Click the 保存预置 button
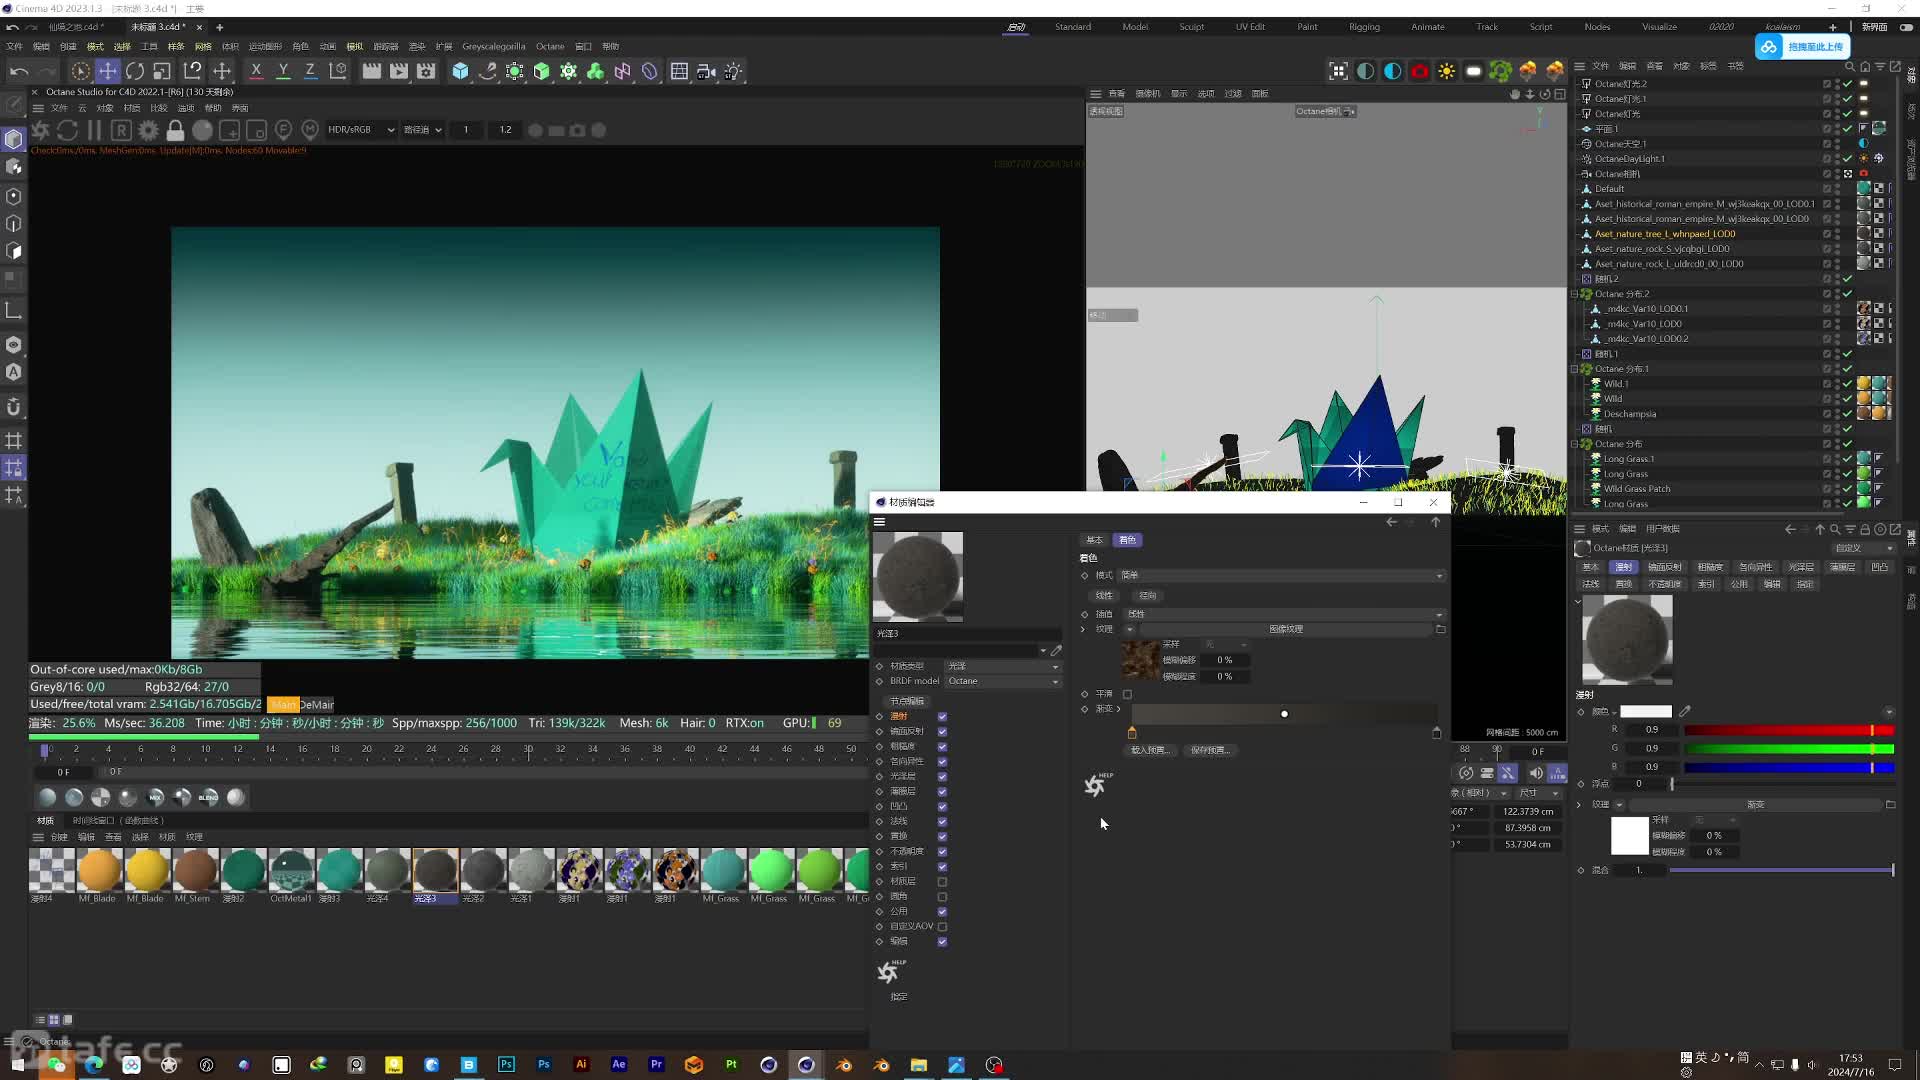 pos(1210,750)
